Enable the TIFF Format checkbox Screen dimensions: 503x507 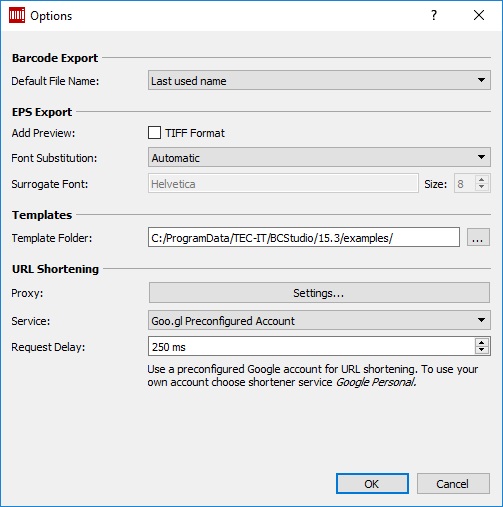click(154, 133)
